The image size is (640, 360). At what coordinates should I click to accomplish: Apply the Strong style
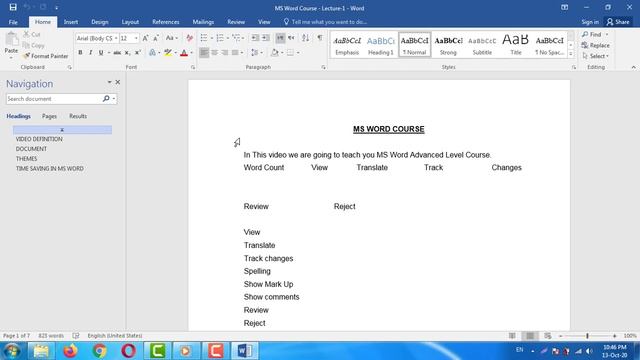click(x=448, y=45)
